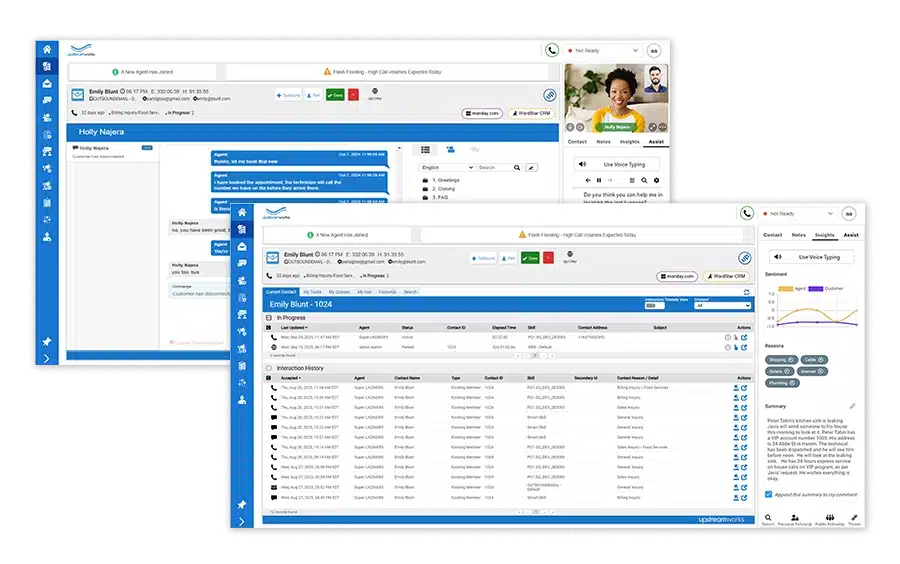Toggle Append this summary to my comment checkbox
The height and width of the screenshot is (564, 900).
[x=768, y=494]
